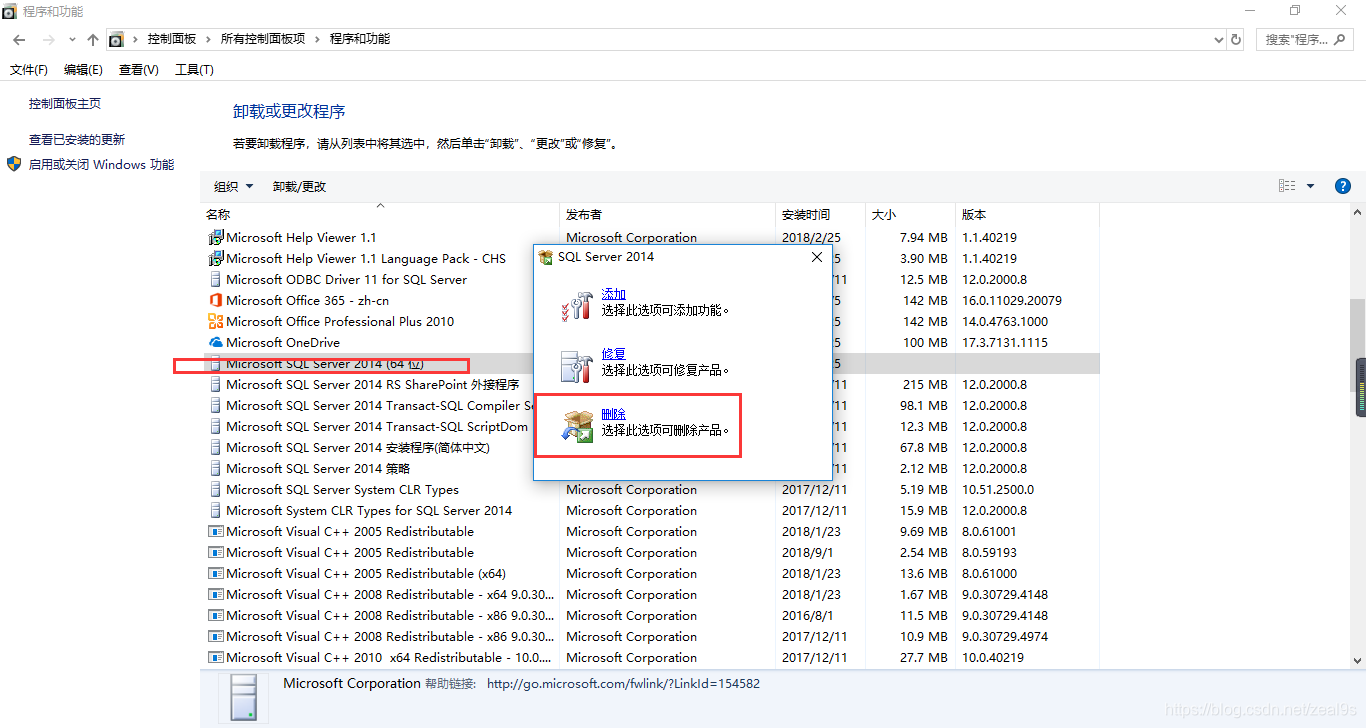Select Help Viewer Language Pack CHS icon
This screenshot has height=728, width=1366.
pyautogui.click(x=215, y=259)
